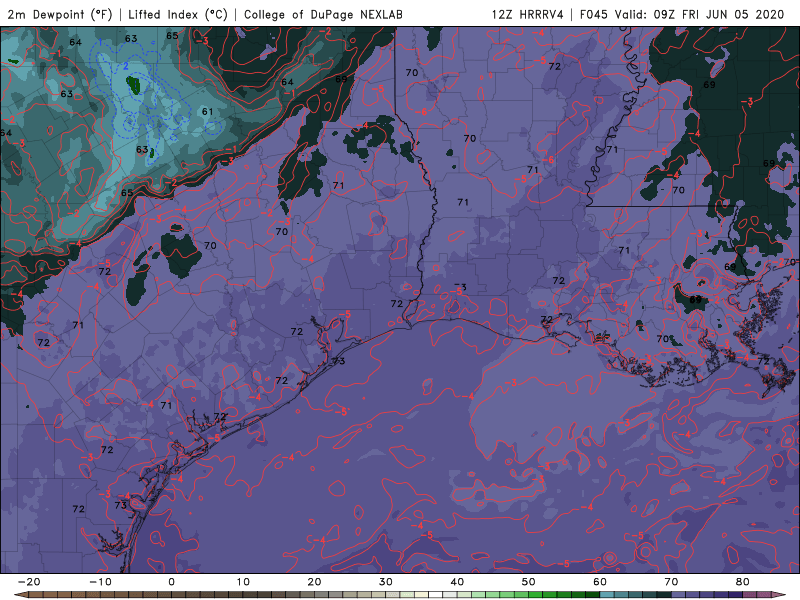The image size is (800, 600).
Task: Click the right arrow end of the color bar
Action: pos(780,595)
